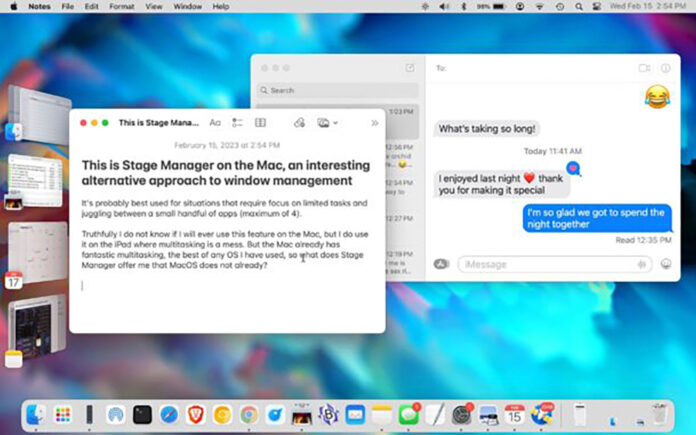The height and width of the screenshot is (435, 696).
Task: Switch to the bottom Stage Manager thumbnail with Notes icon
Action: [x=36, y=331]
